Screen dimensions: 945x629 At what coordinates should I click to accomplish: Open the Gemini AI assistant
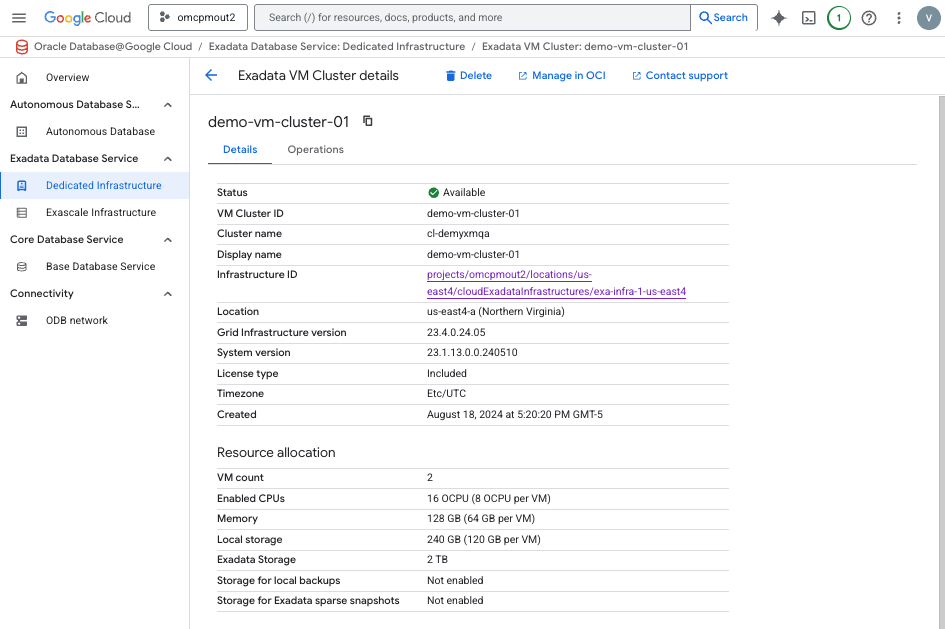coord(778,17)
